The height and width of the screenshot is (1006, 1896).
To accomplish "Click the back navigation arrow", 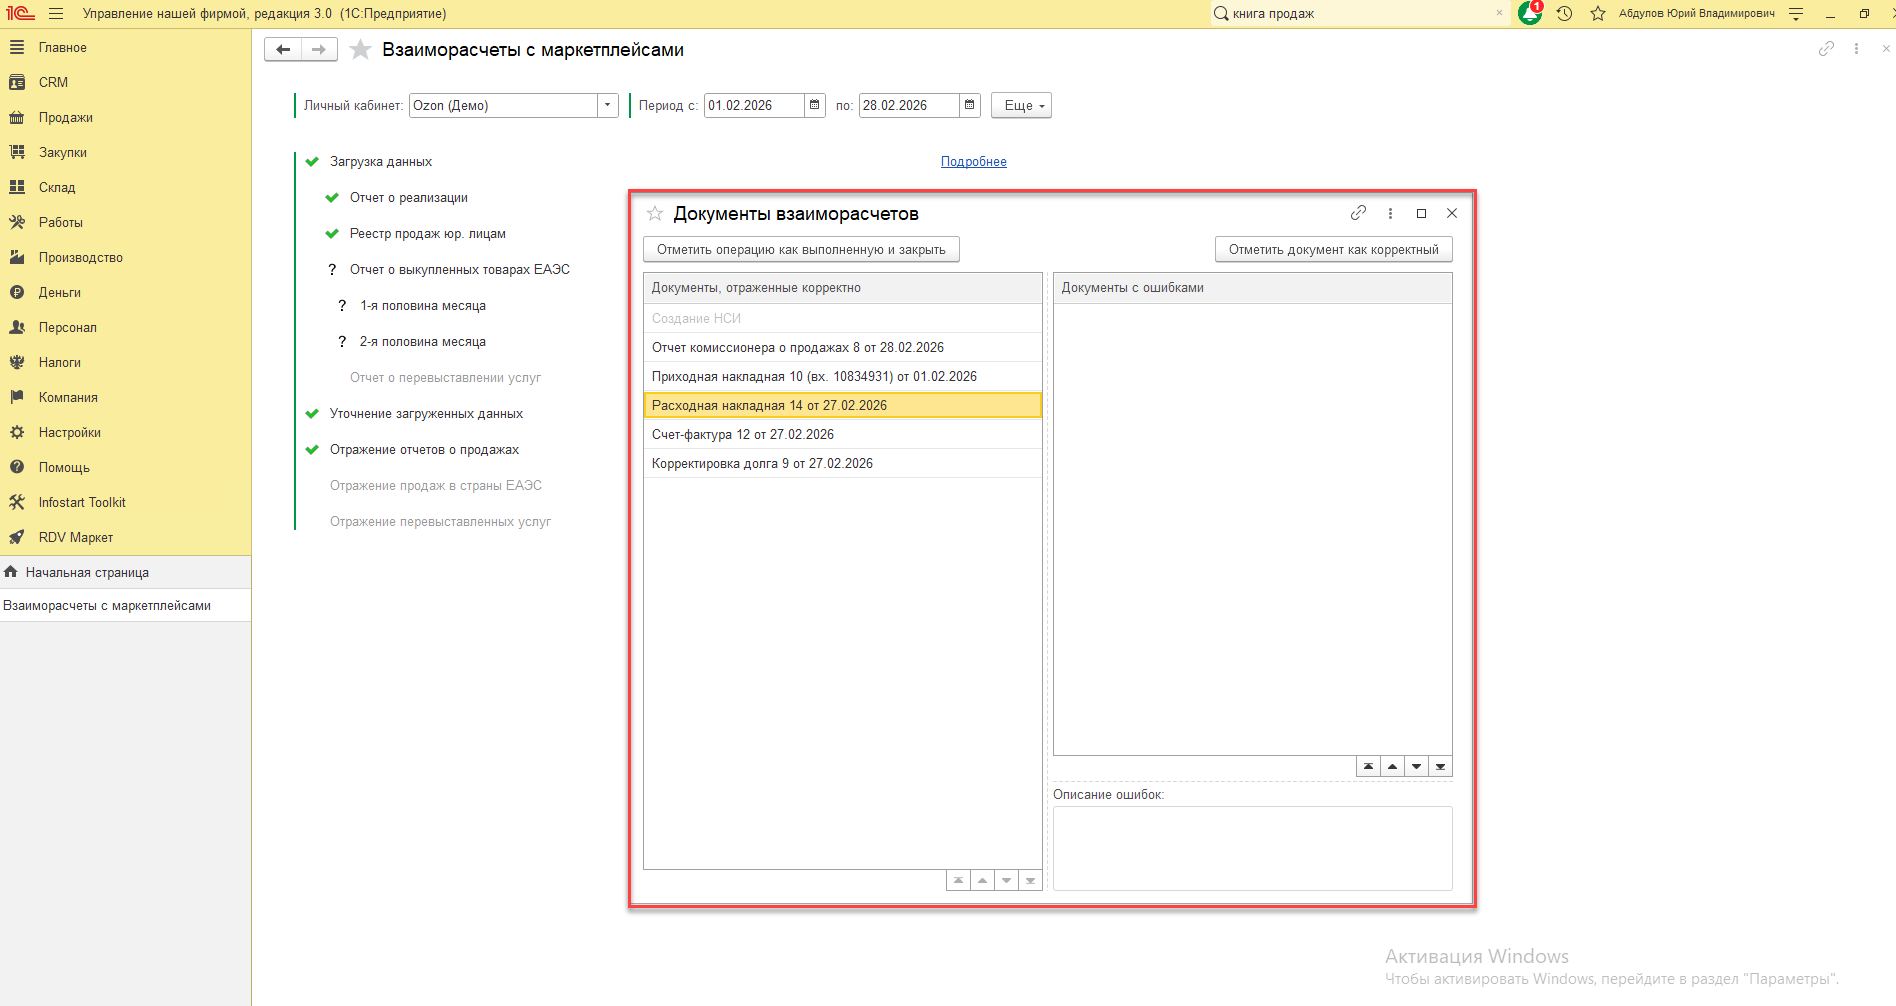I will coord(283,50).
